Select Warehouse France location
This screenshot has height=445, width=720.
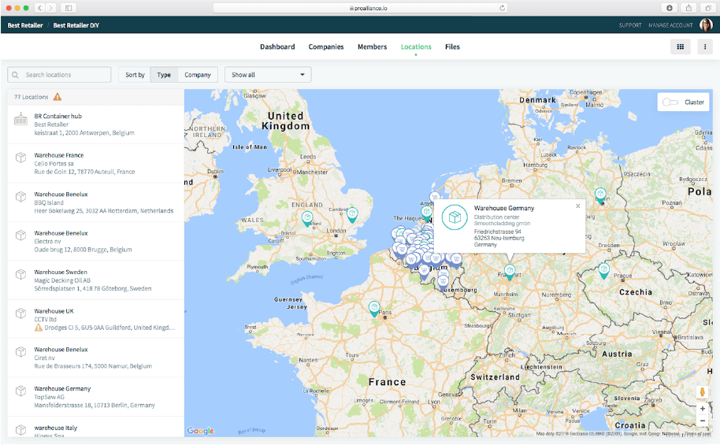click(x=96, y=163)
